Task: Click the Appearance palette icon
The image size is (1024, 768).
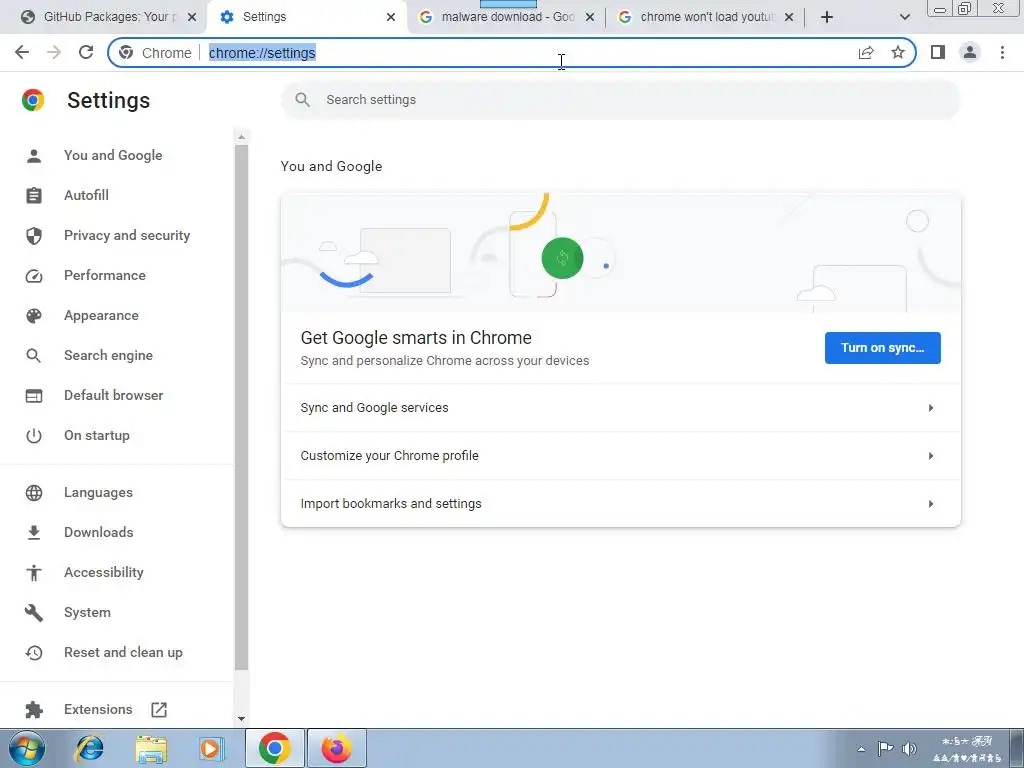Action: point(34,316)
